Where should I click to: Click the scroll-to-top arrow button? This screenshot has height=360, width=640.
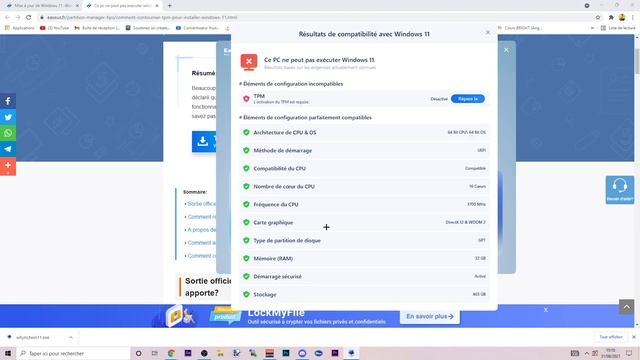pyautogui.click(x=627, y=307)
